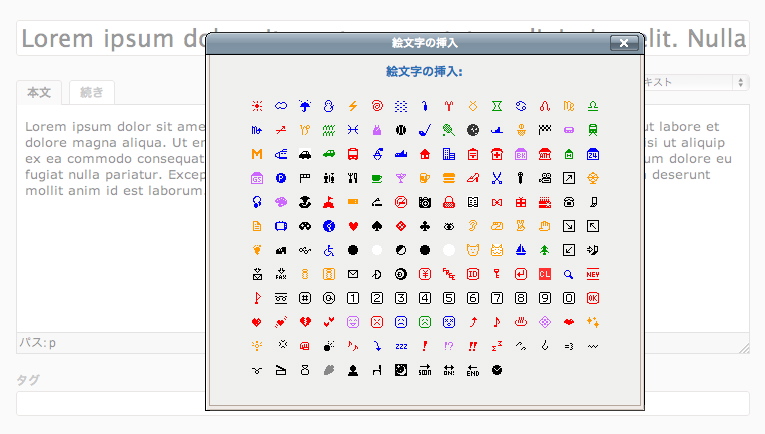
Task: Choose the black spade suit emoji
Action: point(377,226)
